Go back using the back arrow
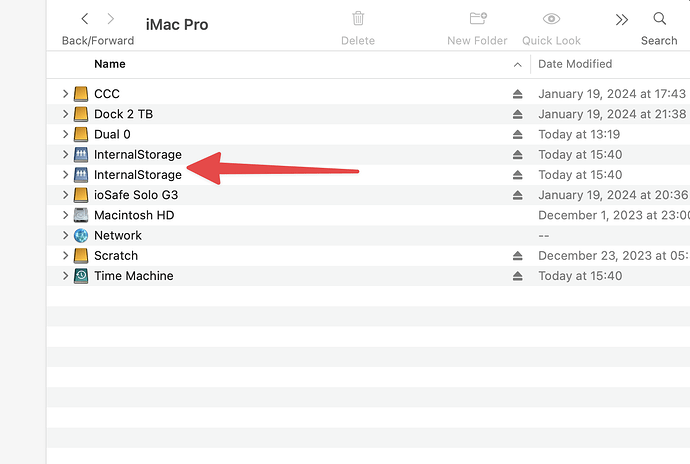 pos(85,19)
